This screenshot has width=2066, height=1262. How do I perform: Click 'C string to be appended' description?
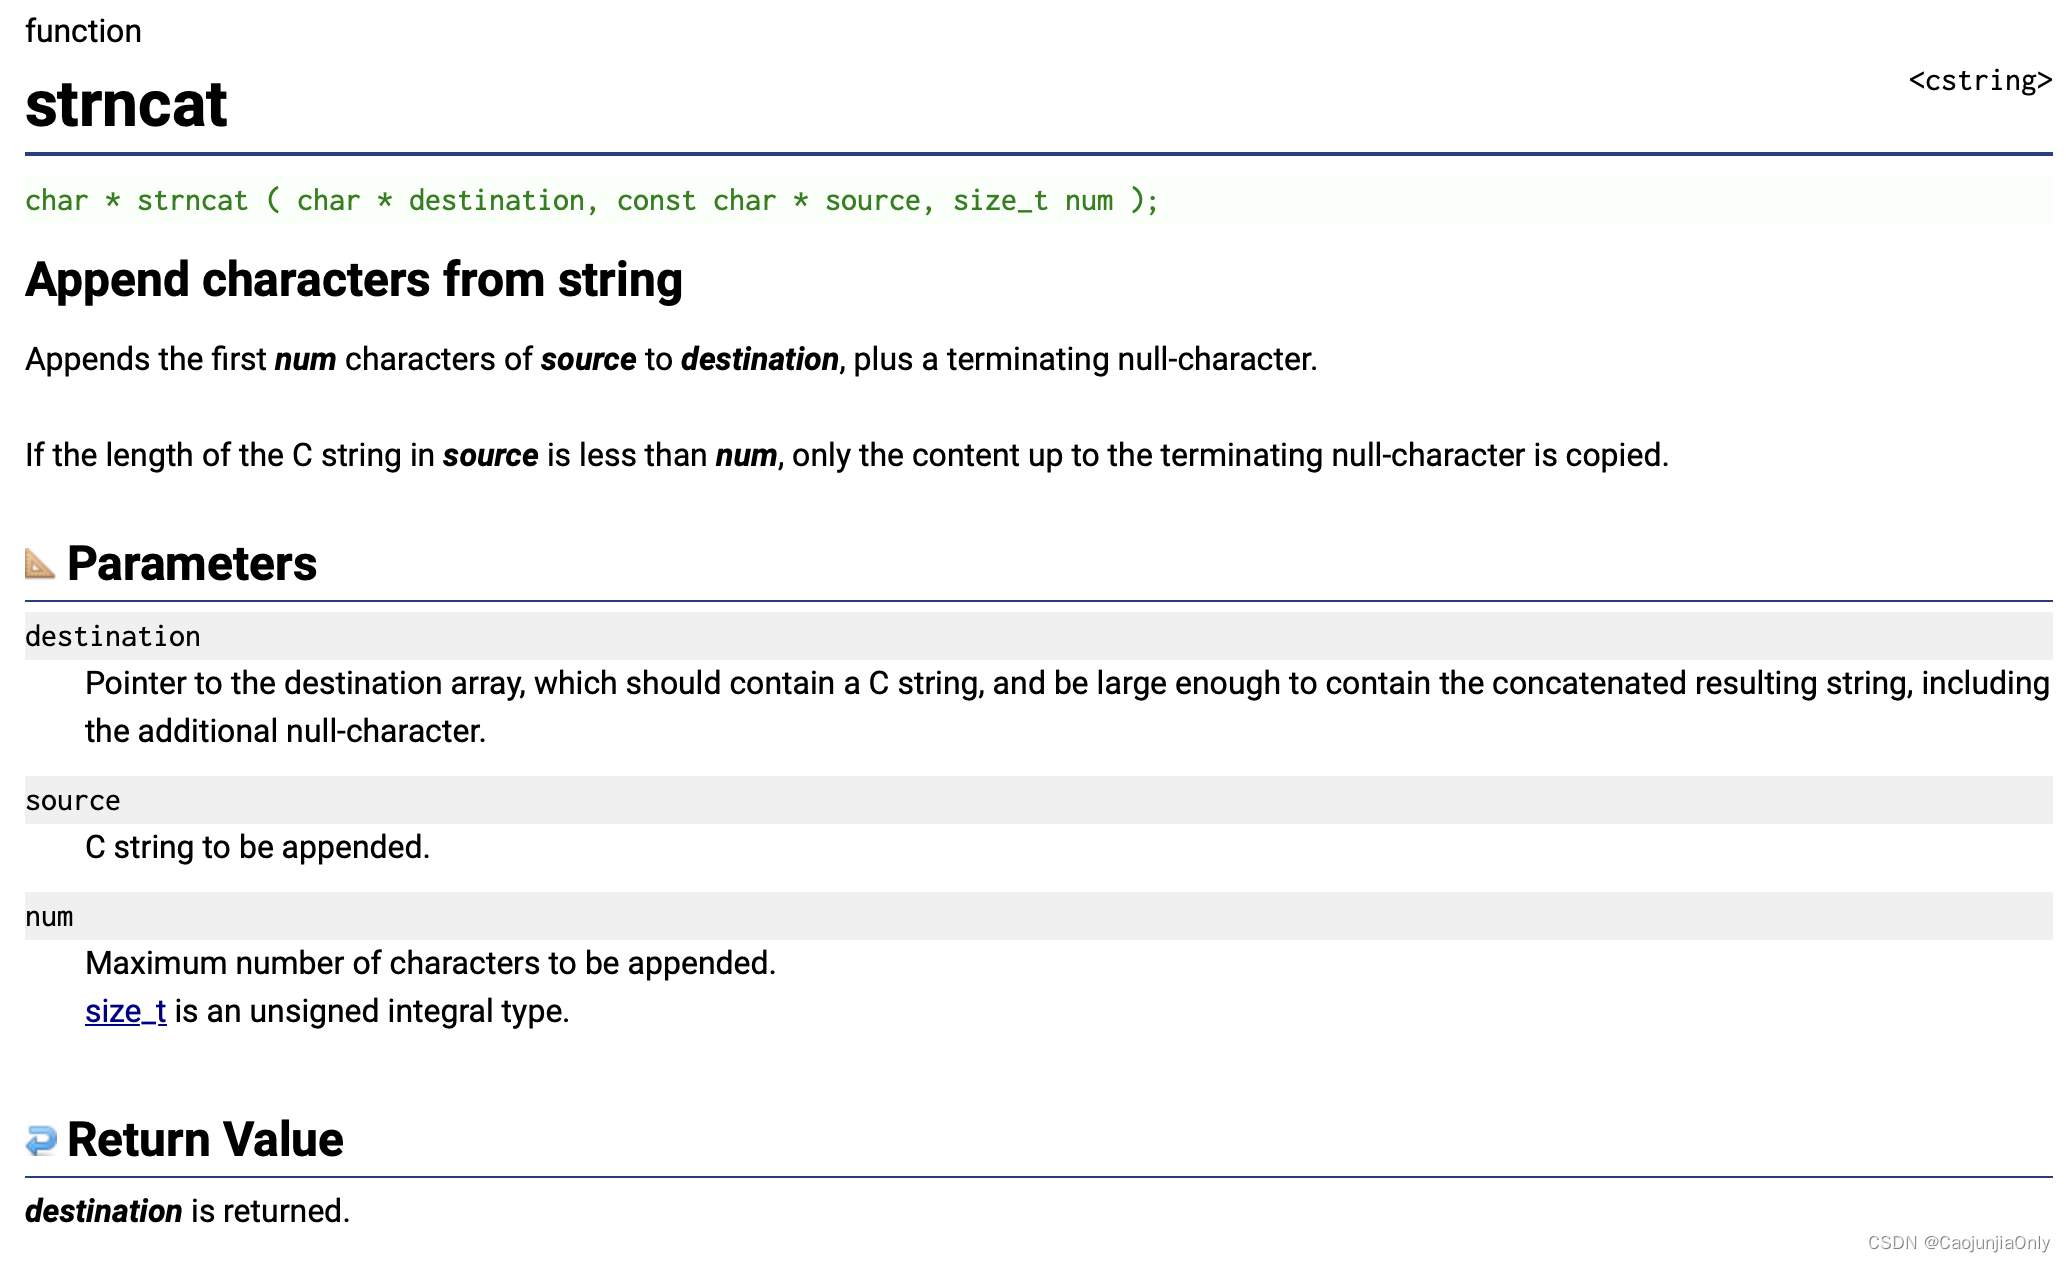[258, 847]
